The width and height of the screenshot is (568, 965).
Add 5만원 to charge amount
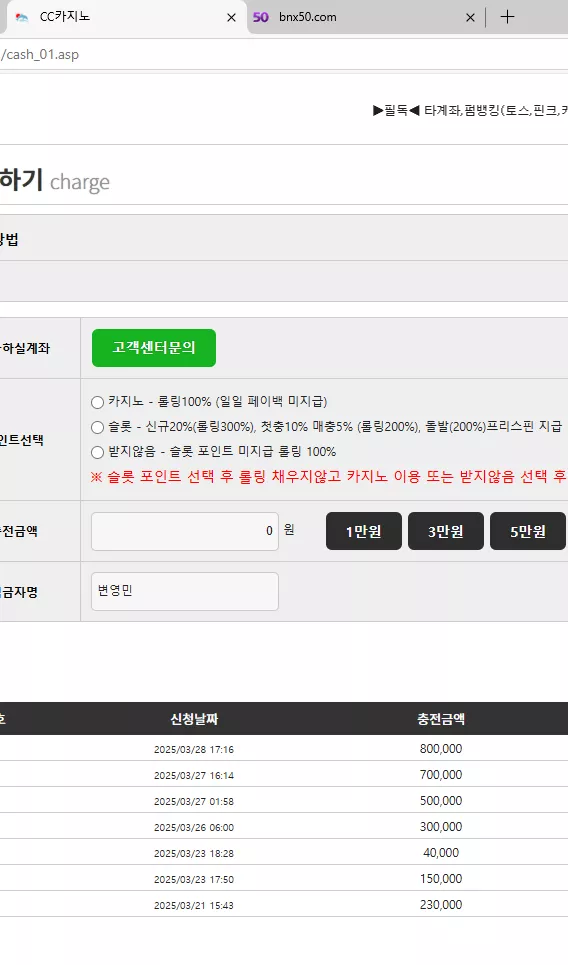coord(527,531)
